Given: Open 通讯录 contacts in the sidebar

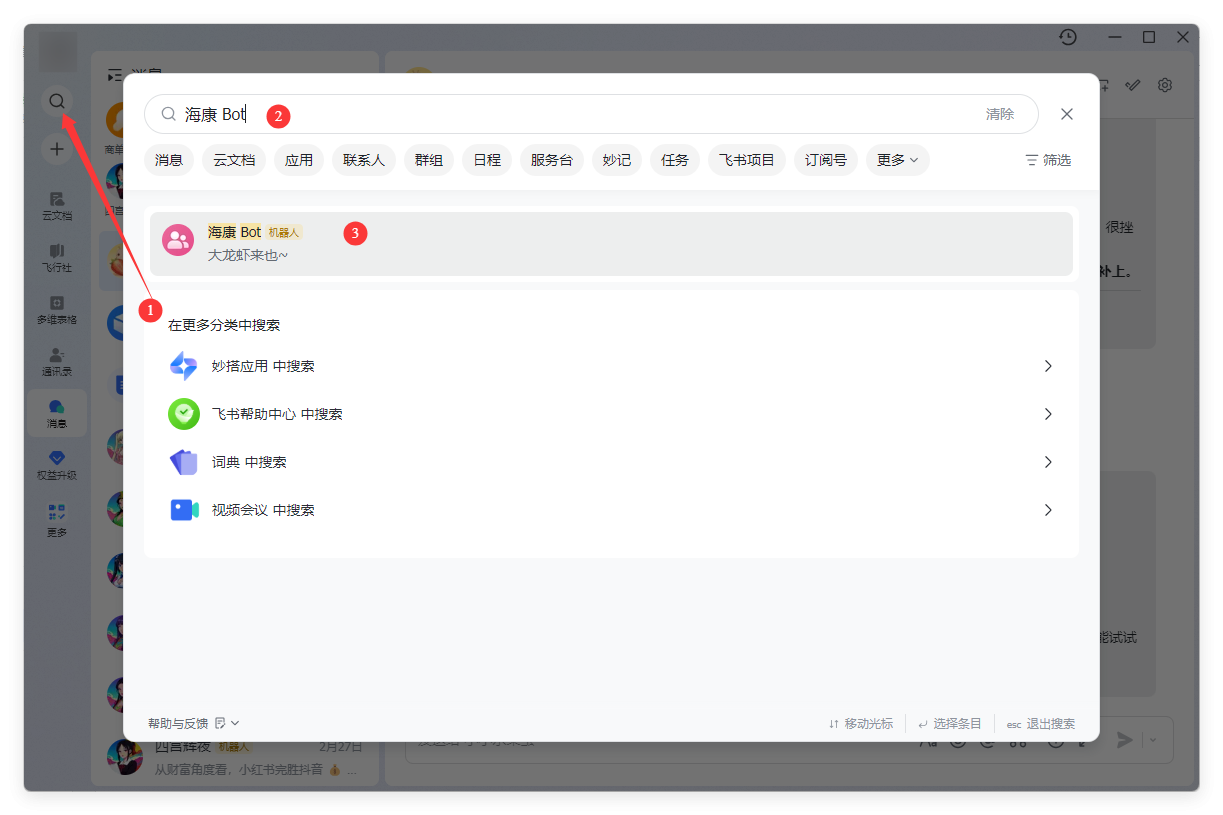Looking at the screenshot, I should (57, 361).
